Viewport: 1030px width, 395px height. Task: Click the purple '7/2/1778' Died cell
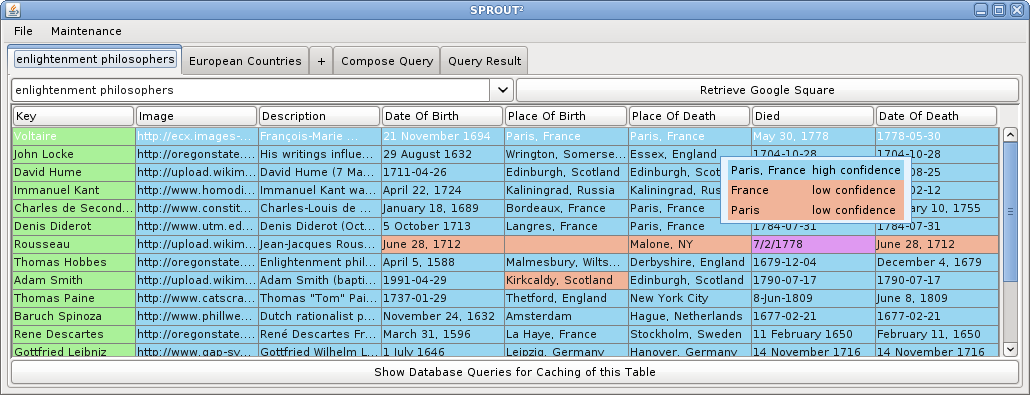813,244
